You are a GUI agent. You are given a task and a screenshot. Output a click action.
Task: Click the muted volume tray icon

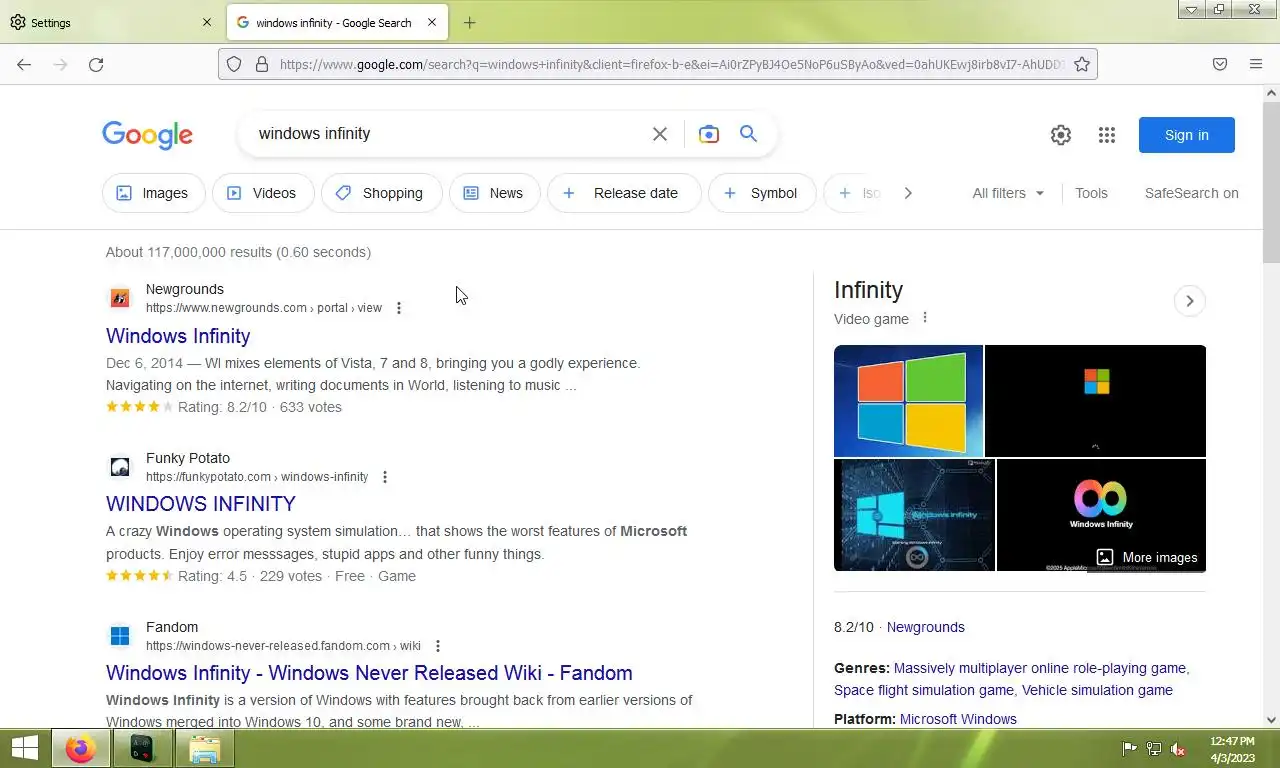[1178, 748]
